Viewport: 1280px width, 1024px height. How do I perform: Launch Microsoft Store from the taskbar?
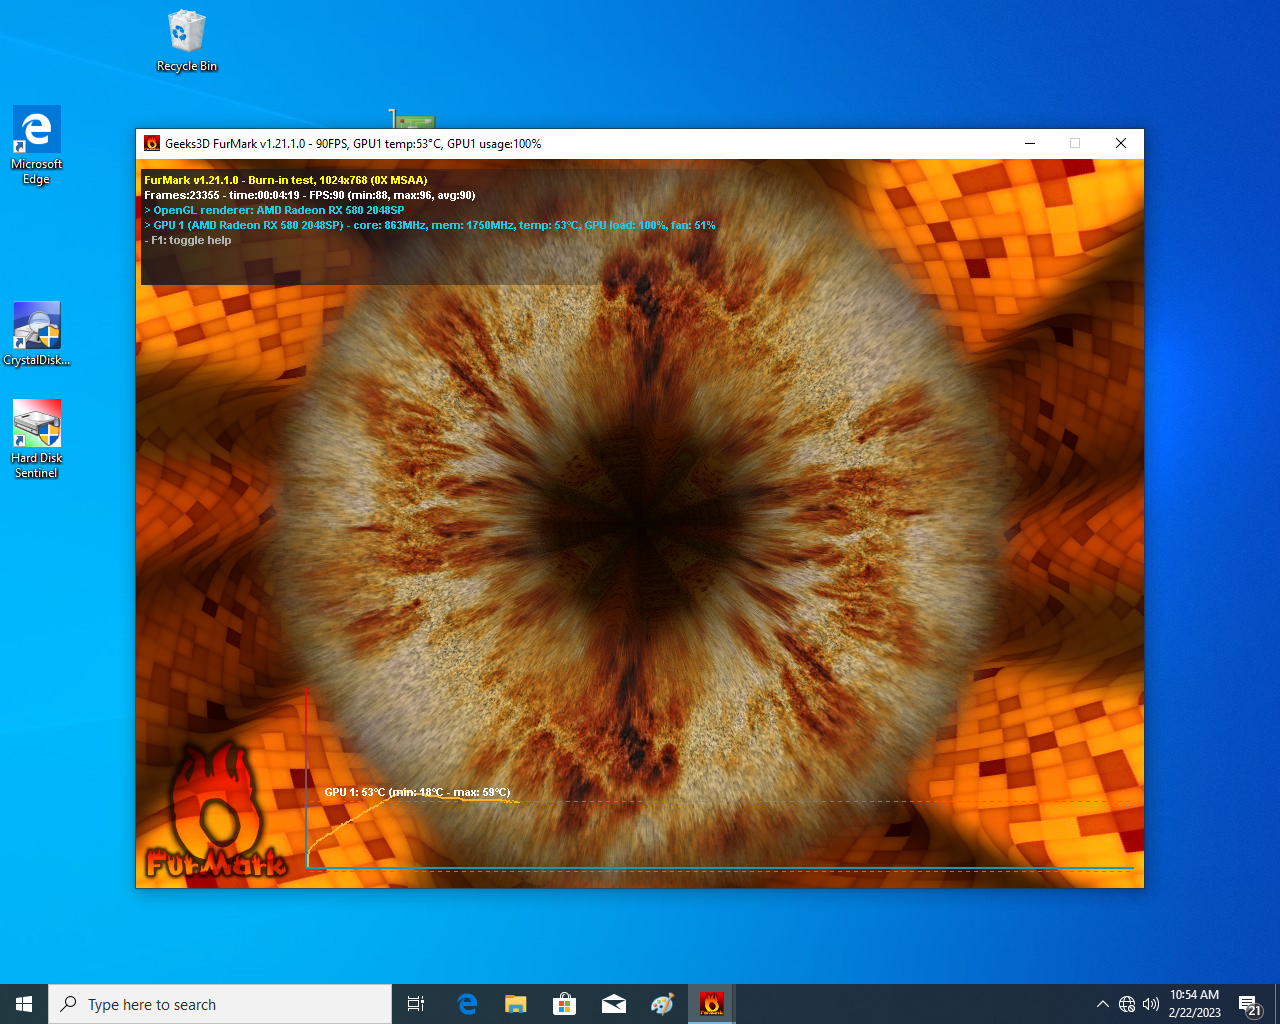564,1004
